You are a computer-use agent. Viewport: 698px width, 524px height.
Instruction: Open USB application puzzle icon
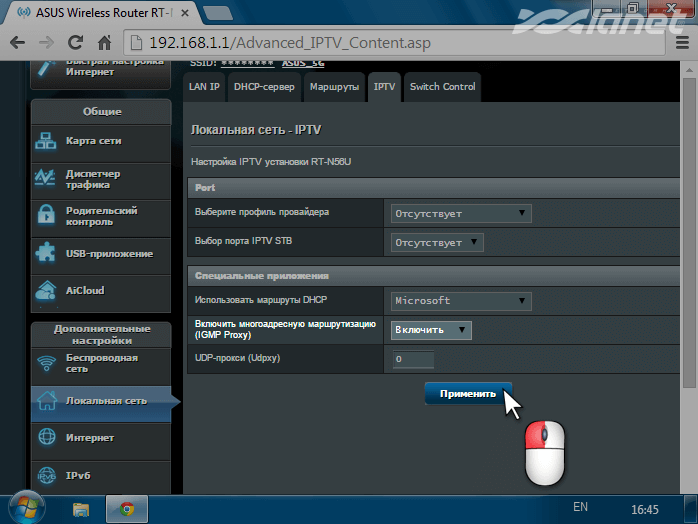(47, 254)
